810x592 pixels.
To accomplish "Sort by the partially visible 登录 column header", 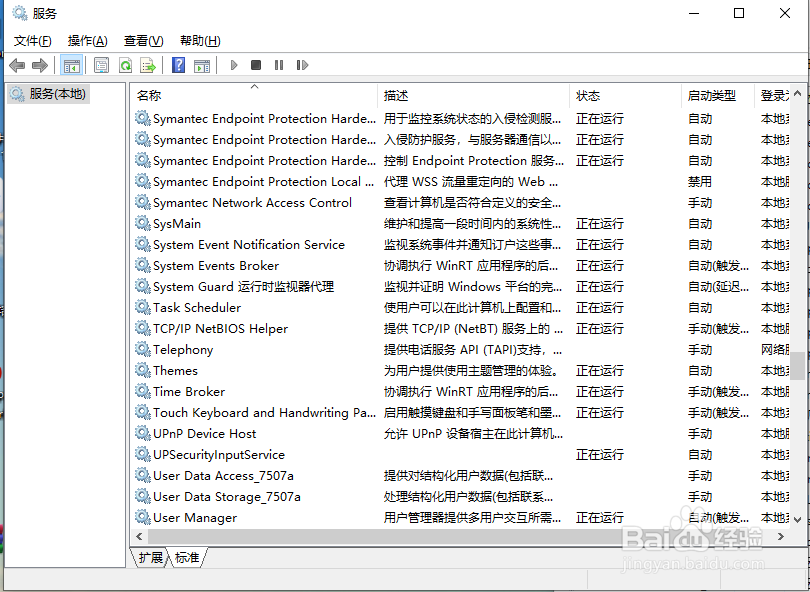I will point(773,96).
